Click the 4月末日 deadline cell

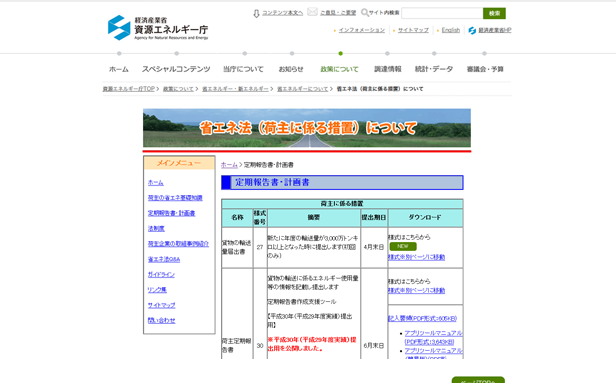(374, 247)
